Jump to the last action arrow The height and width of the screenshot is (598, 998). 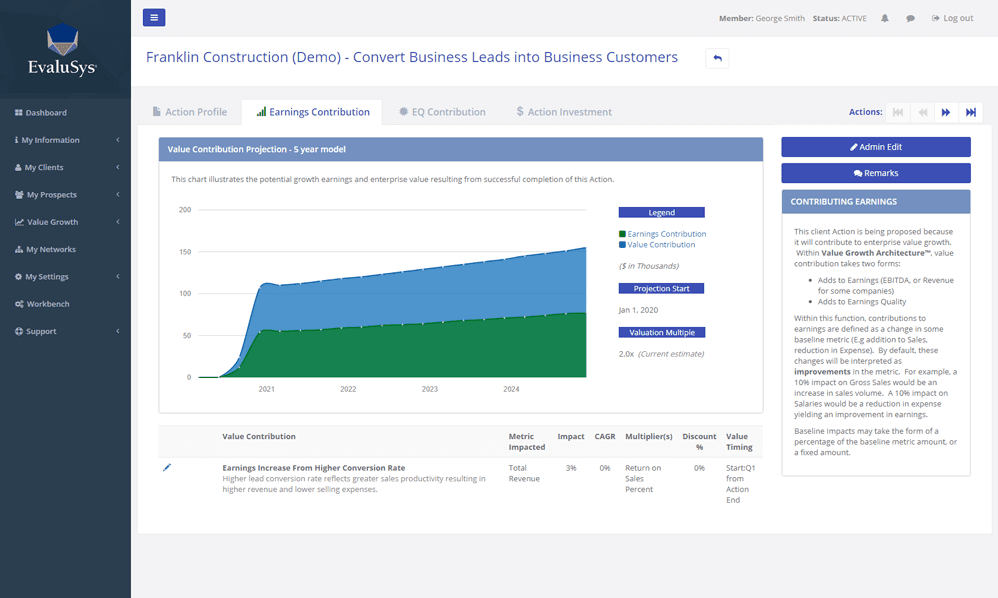[x=971, y=112]
